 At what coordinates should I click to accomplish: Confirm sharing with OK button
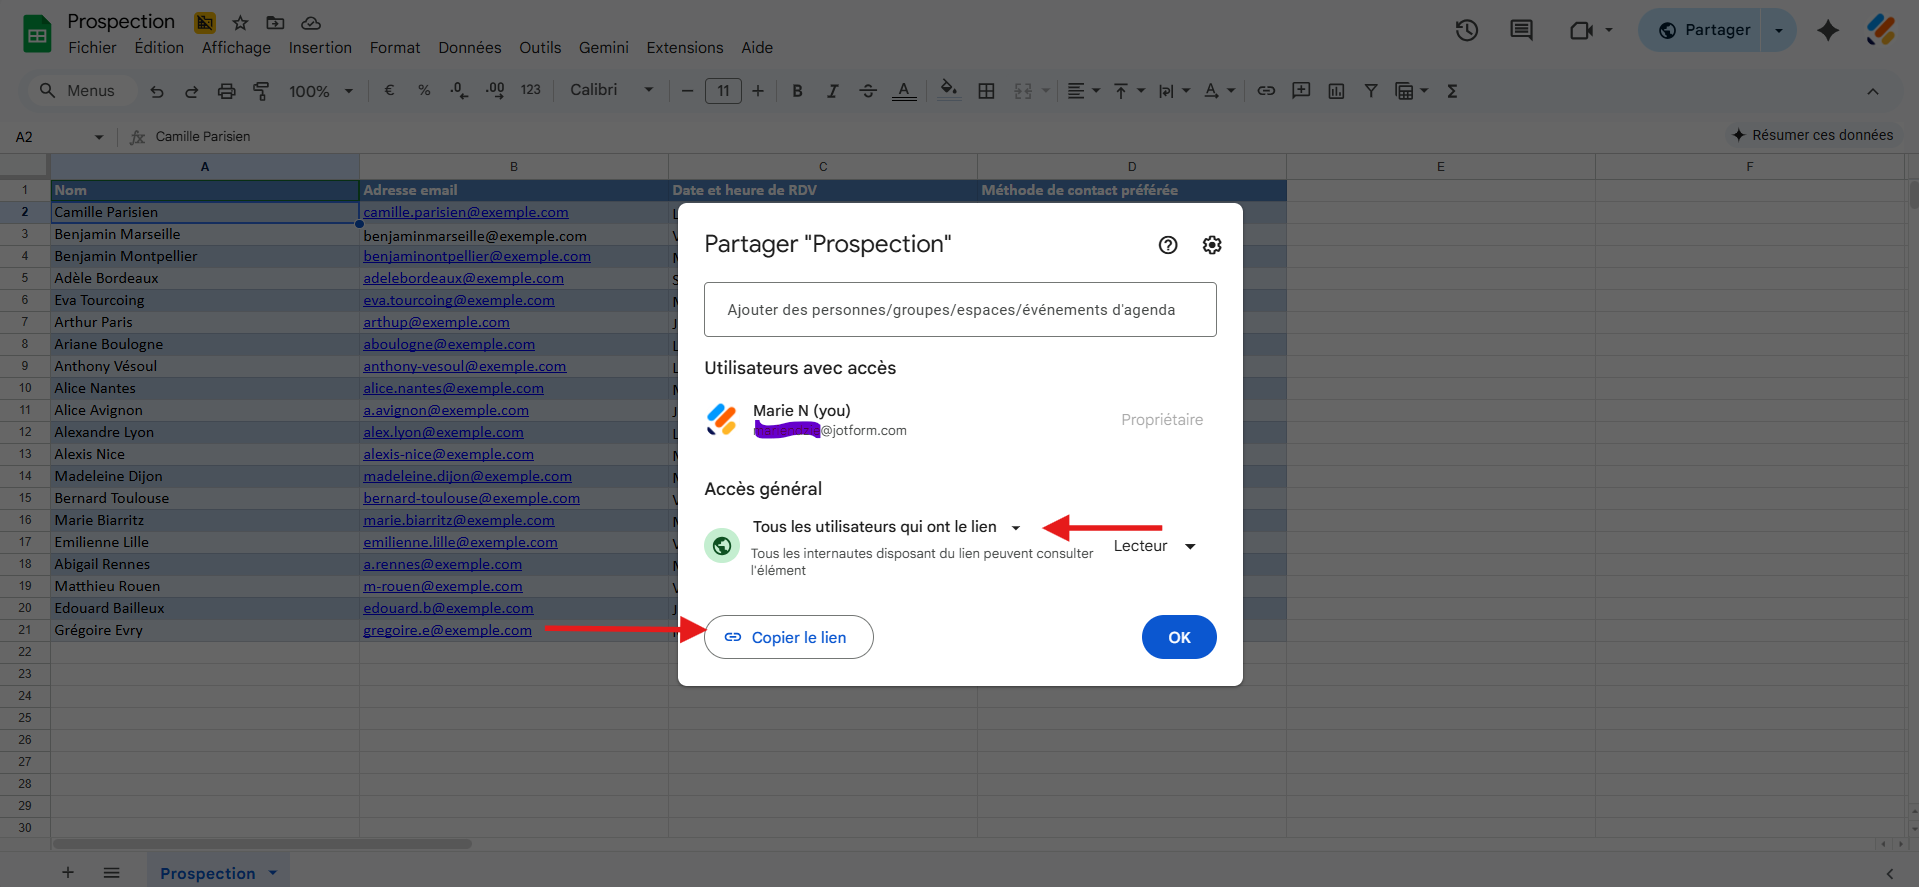point(1179,637)
